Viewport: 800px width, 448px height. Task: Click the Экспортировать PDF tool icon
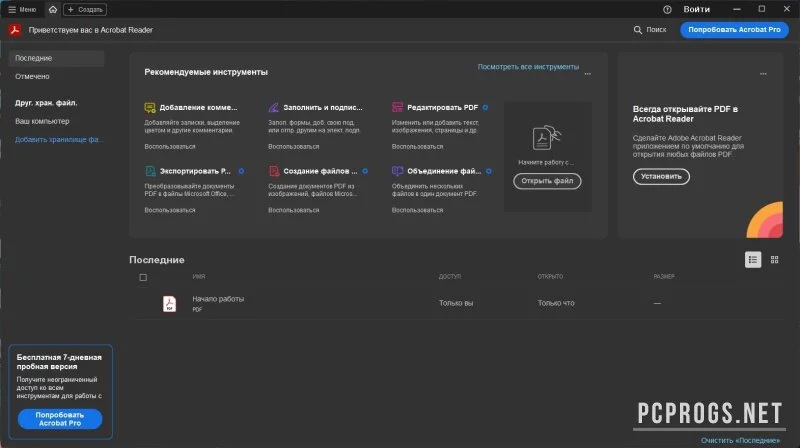(150, 171)
